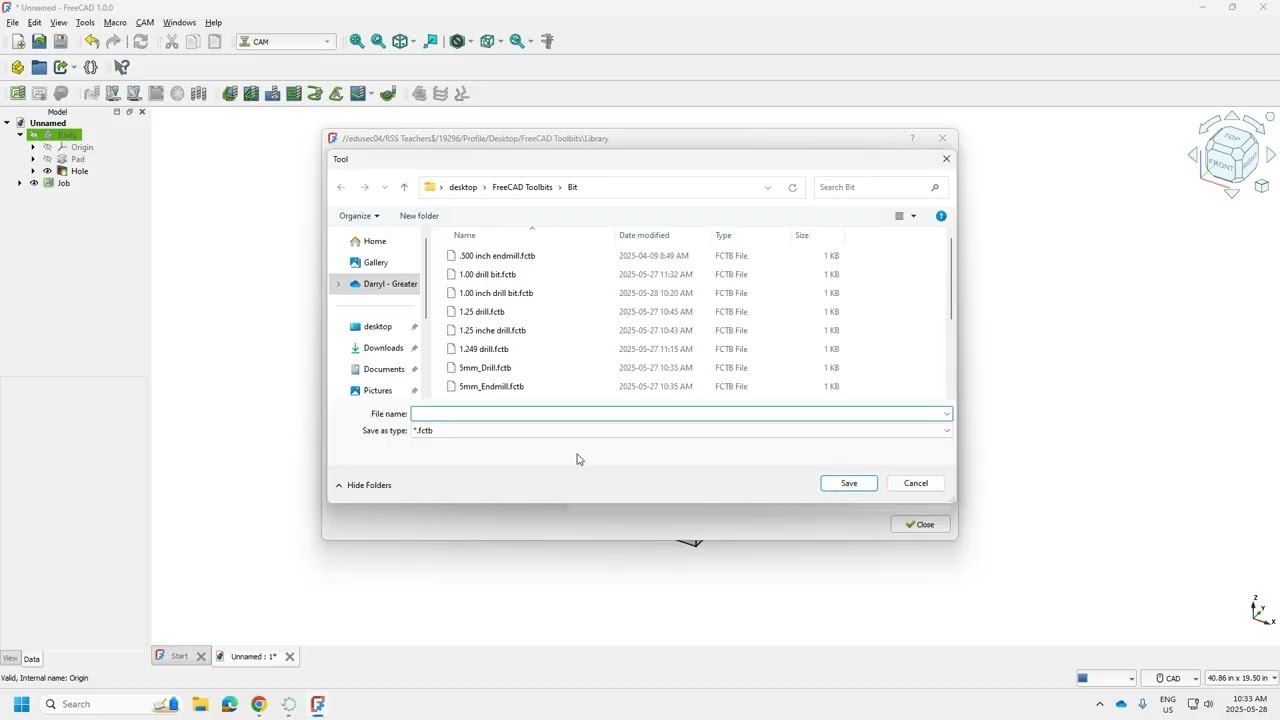The image size is (1280, 720).
Task: Open the CAM workbench selector dropdown
Action: (x=285, y=42)
